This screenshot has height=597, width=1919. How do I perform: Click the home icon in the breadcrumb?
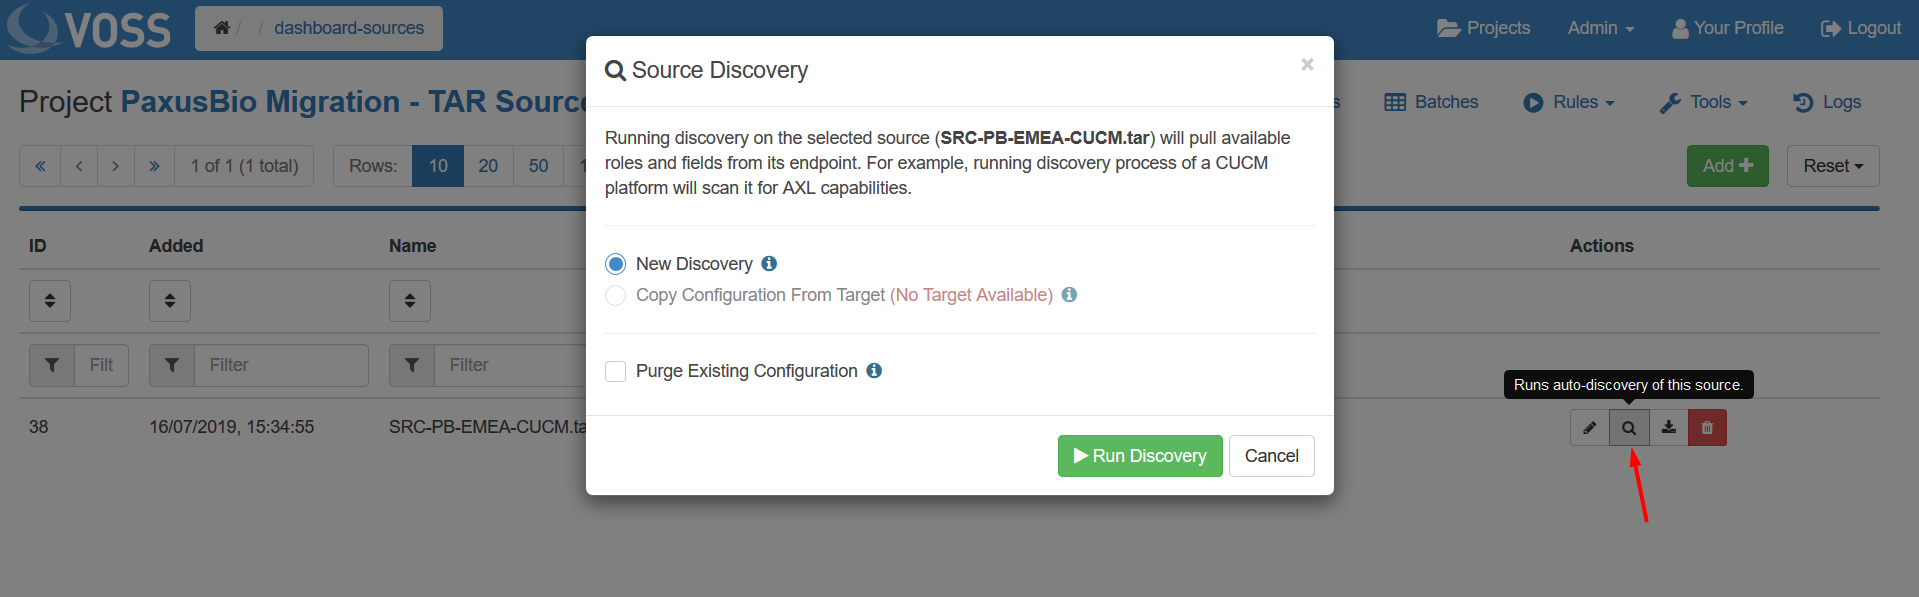coord(222,28)
